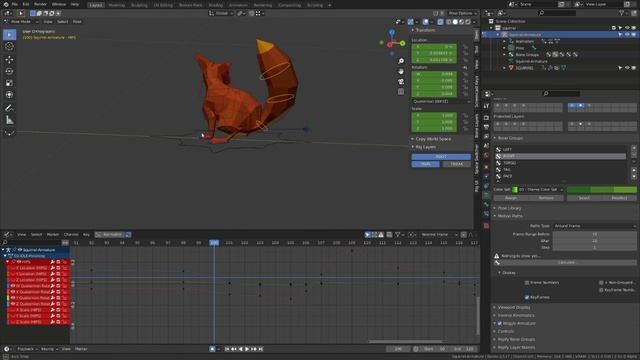Screen dimensions: 640x360
Task: Select the Select Box tool in viewport toolbar
Action: point(9,35)
